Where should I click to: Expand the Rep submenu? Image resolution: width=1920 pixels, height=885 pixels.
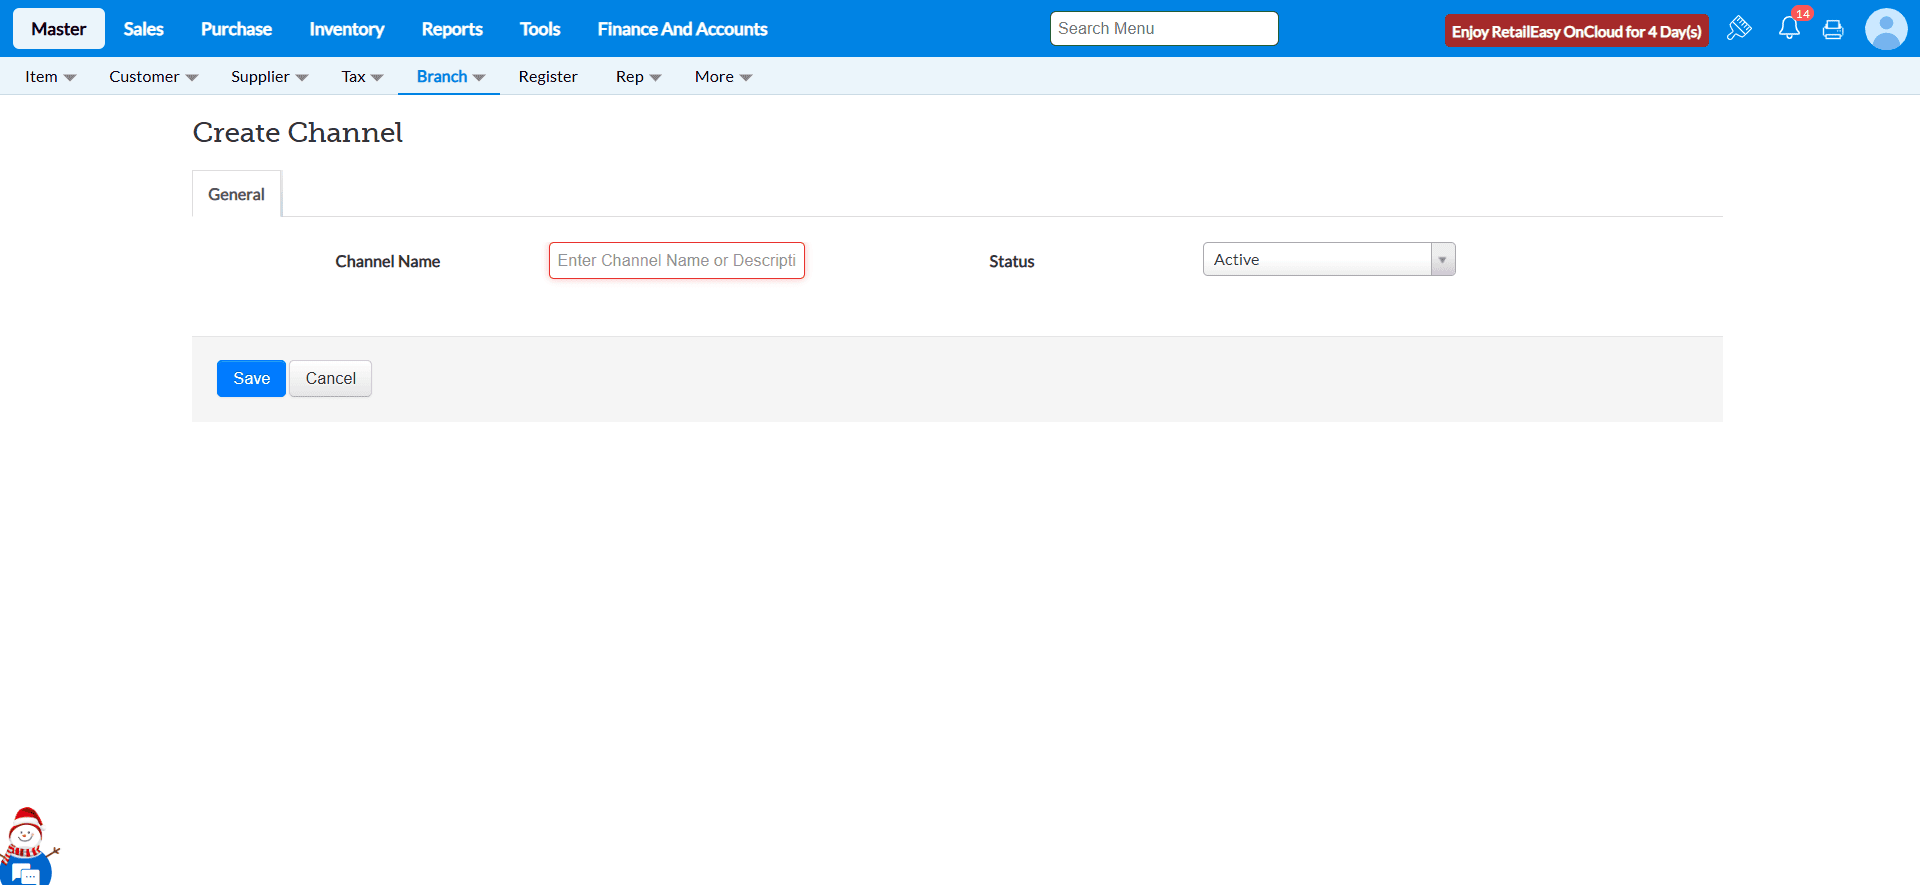coord(638,77)
